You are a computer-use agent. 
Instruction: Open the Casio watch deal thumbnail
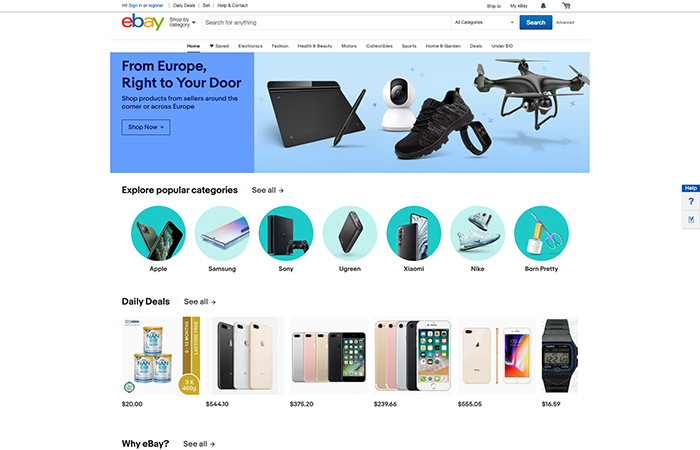[x=560, y=355]
